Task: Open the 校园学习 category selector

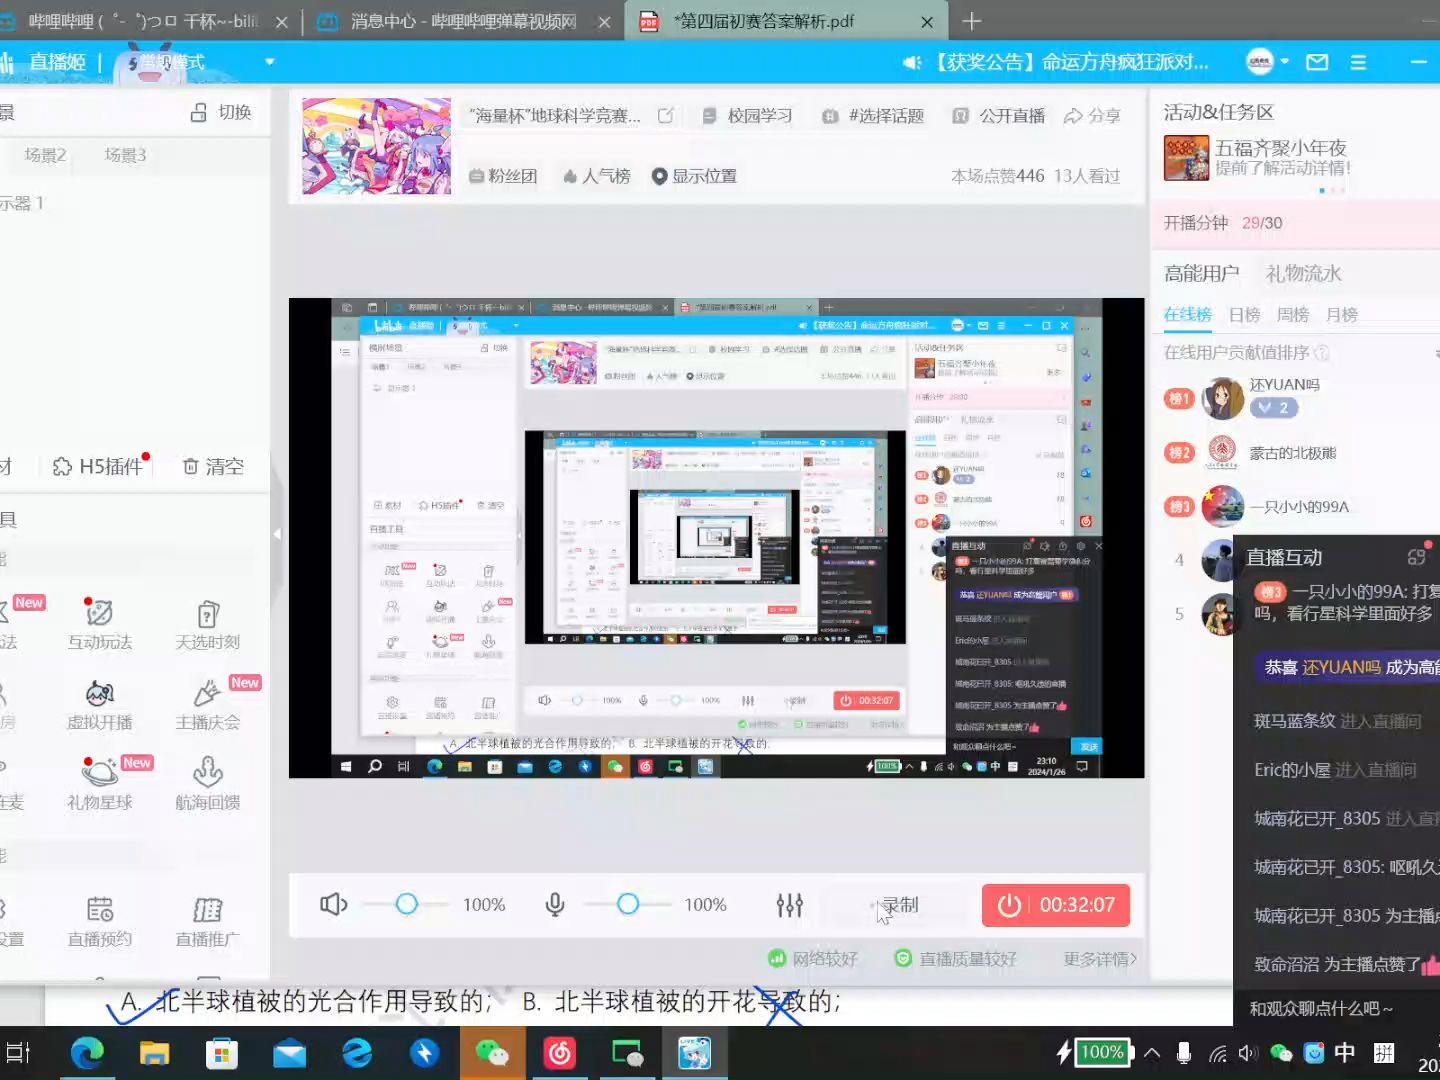Action: pyautogui.click(x=748, y=116)
